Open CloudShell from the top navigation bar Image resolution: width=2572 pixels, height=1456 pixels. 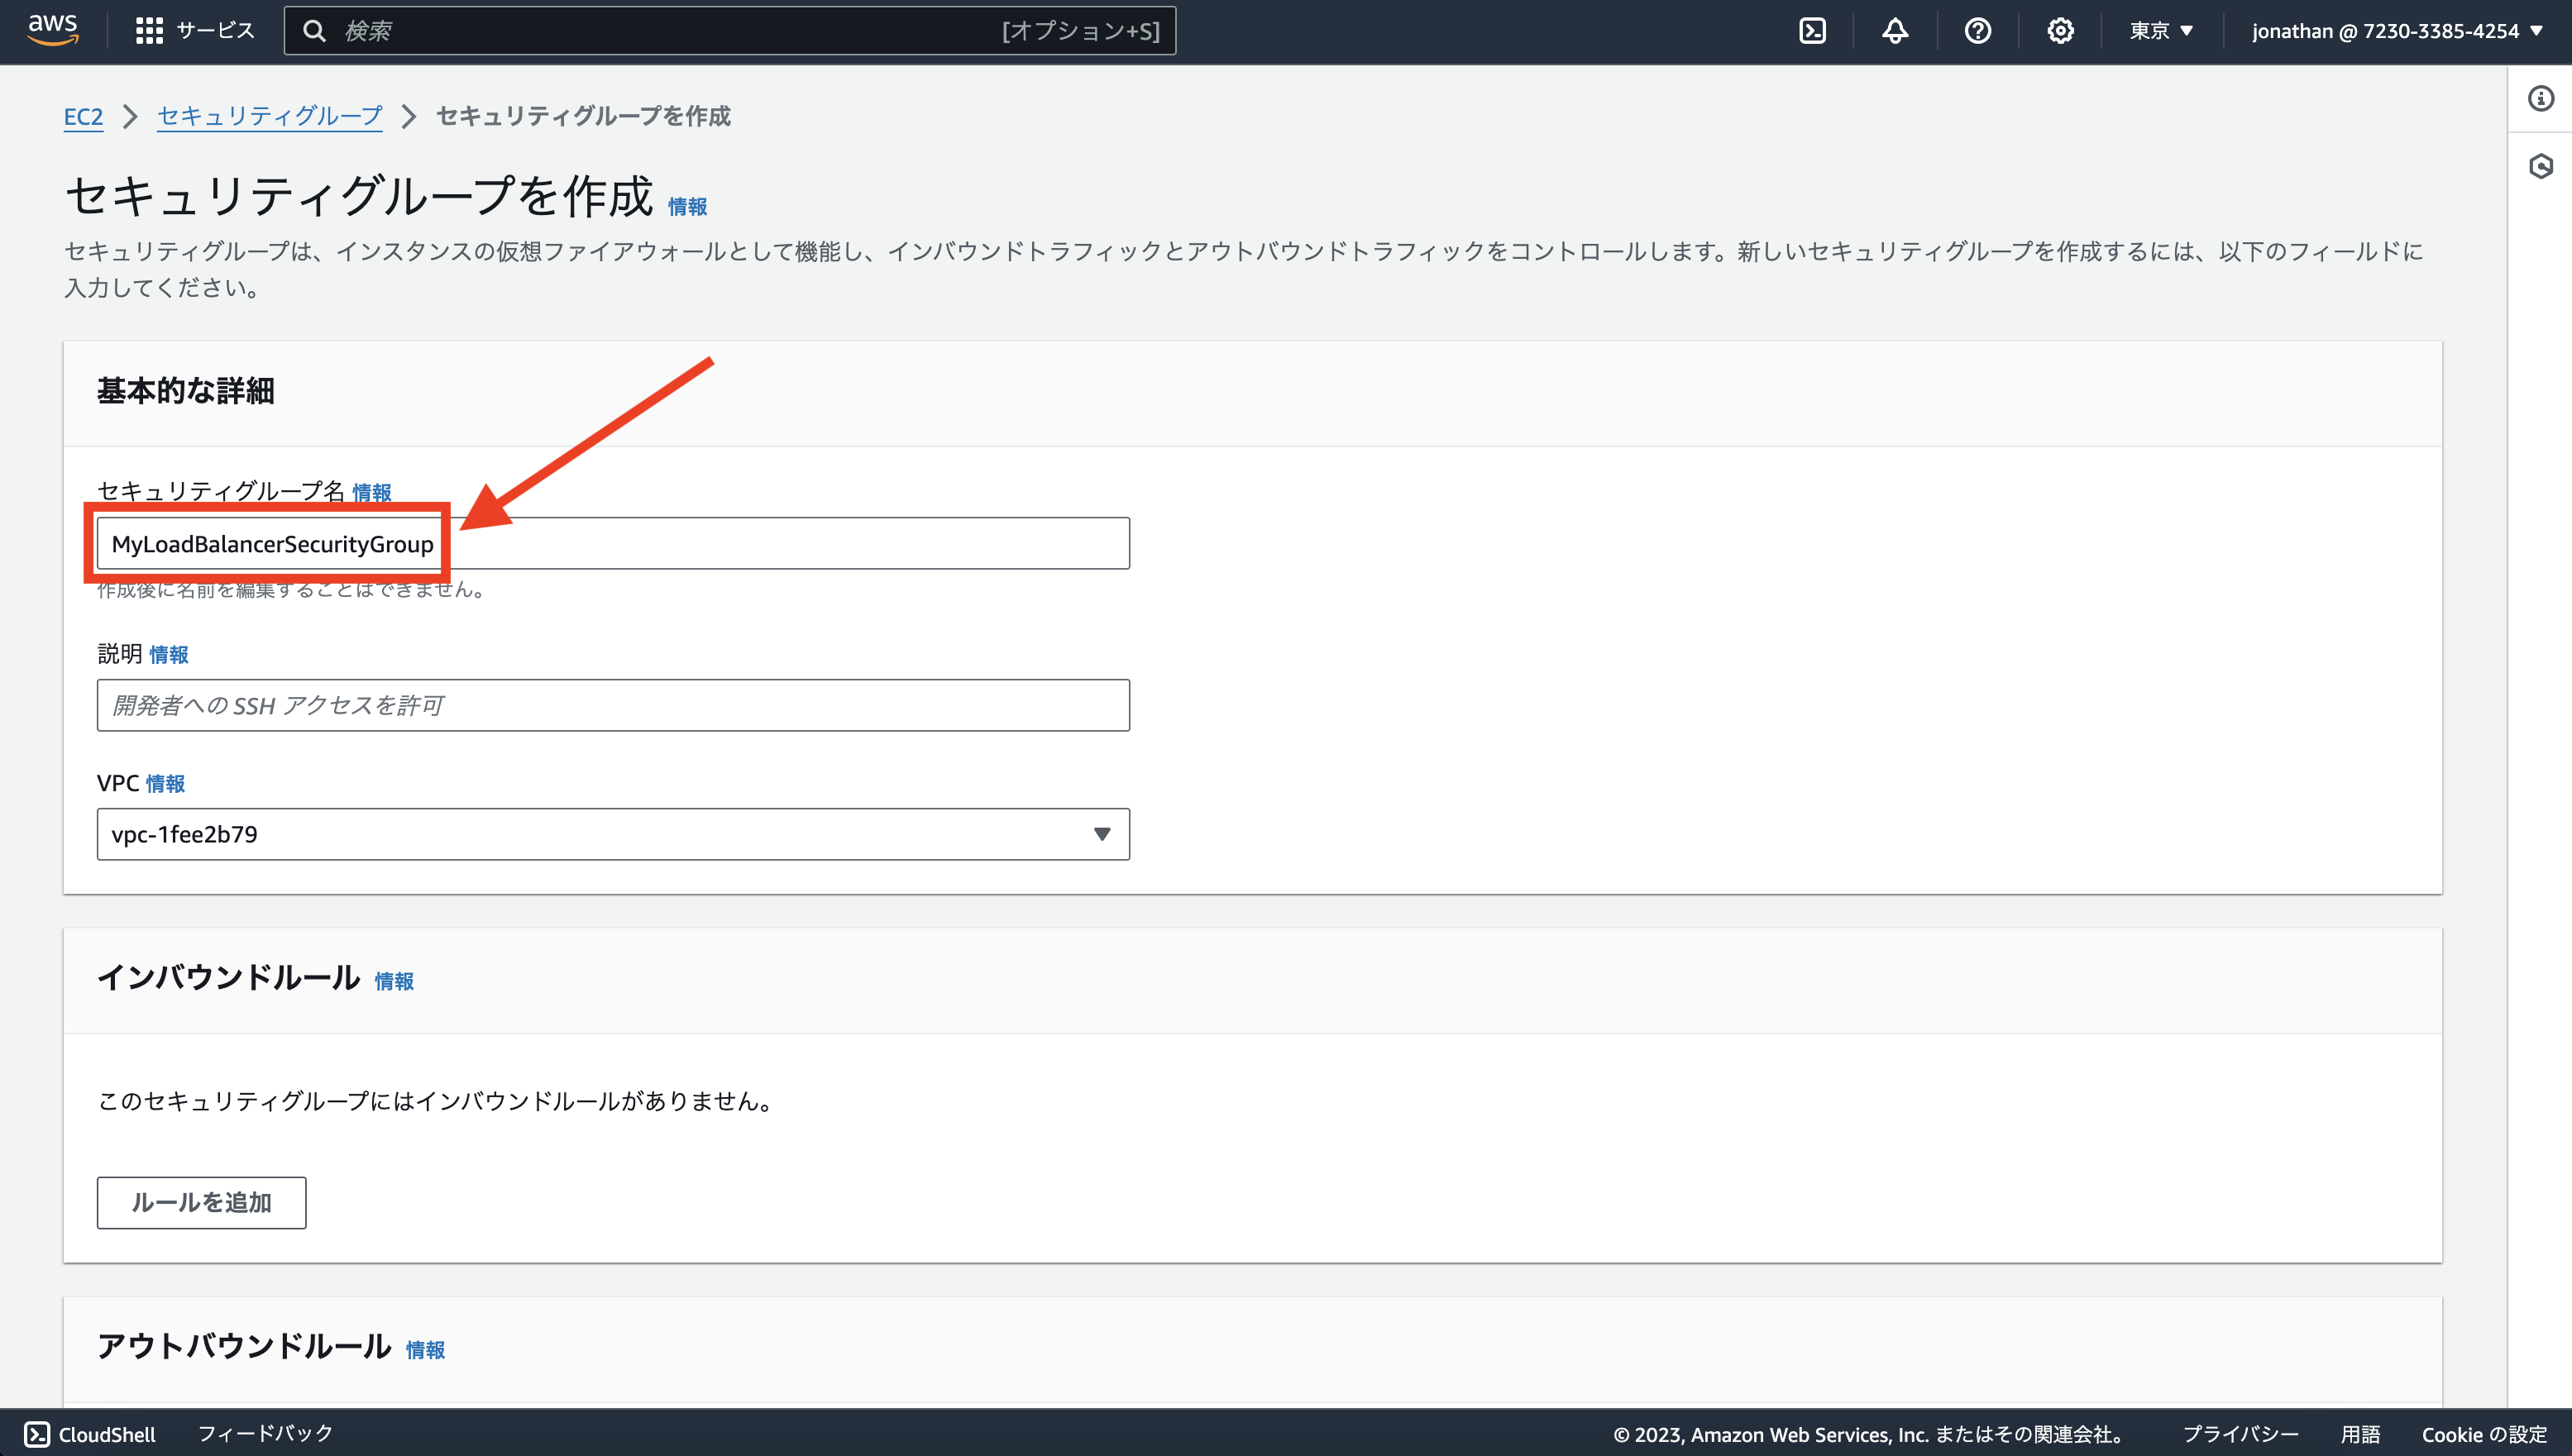click(x=1813, y=30)
